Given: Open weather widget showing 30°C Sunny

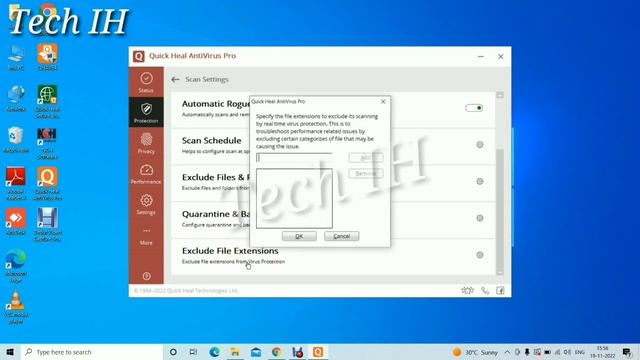Looking at the screenshot, I should (x=475, y=352).
